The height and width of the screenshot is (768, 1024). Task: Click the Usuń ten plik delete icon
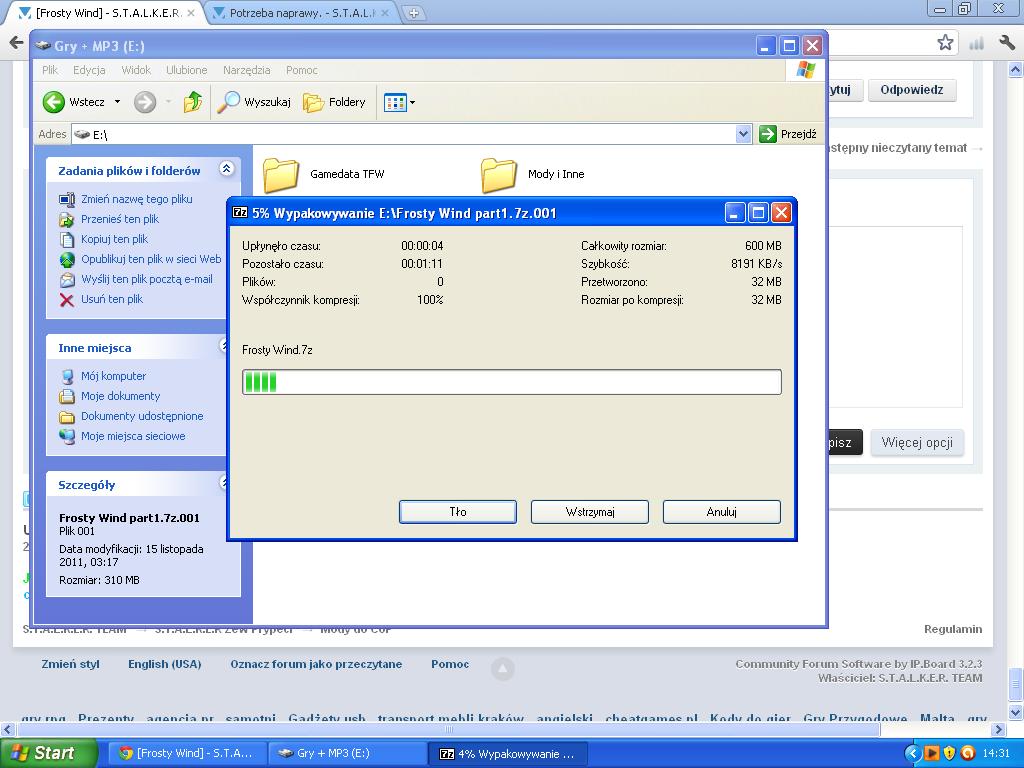tap(67, 299)
